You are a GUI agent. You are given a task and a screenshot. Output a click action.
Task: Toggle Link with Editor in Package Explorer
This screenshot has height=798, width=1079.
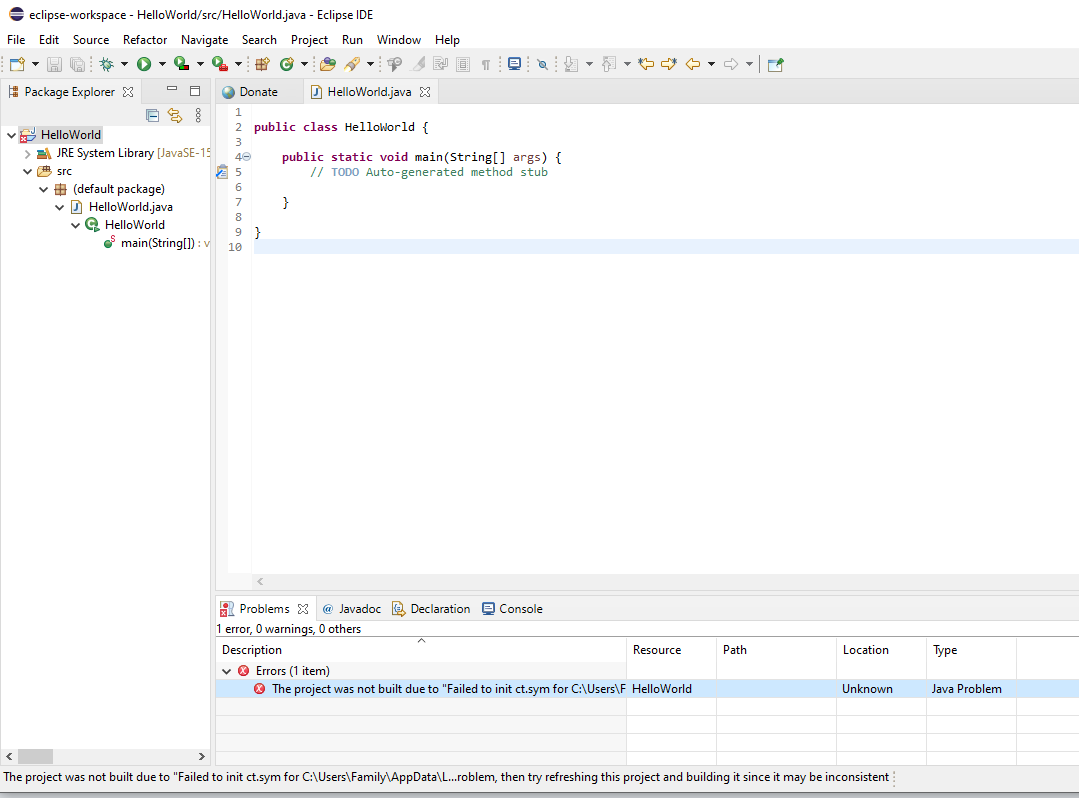pyautogui.click(x=175, y=115)
